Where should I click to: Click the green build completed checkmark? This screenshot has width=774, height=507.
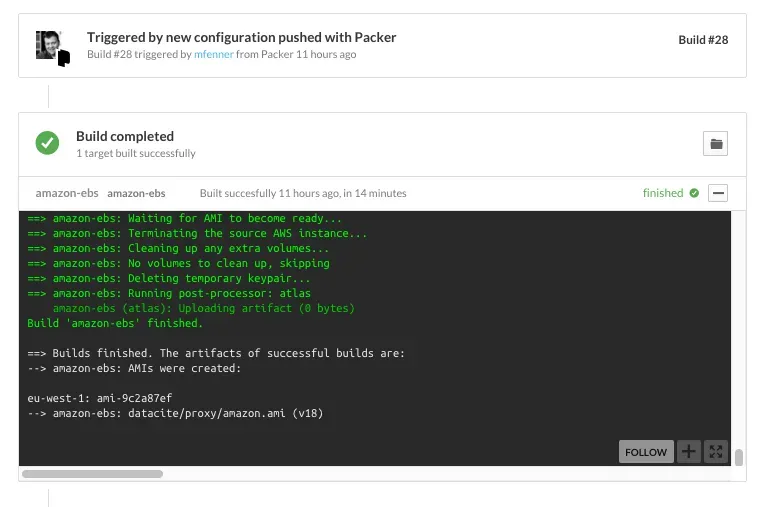(x=48, y=143)
